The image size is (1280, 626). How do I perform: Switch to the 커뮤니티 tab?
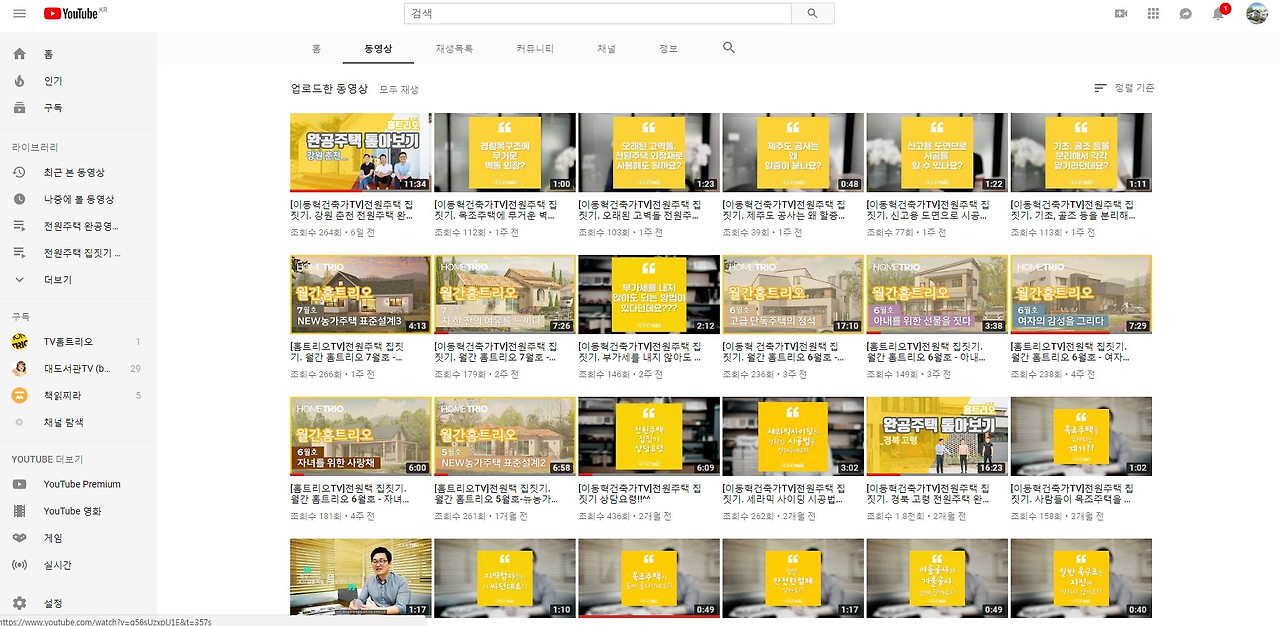pos(535,47)
